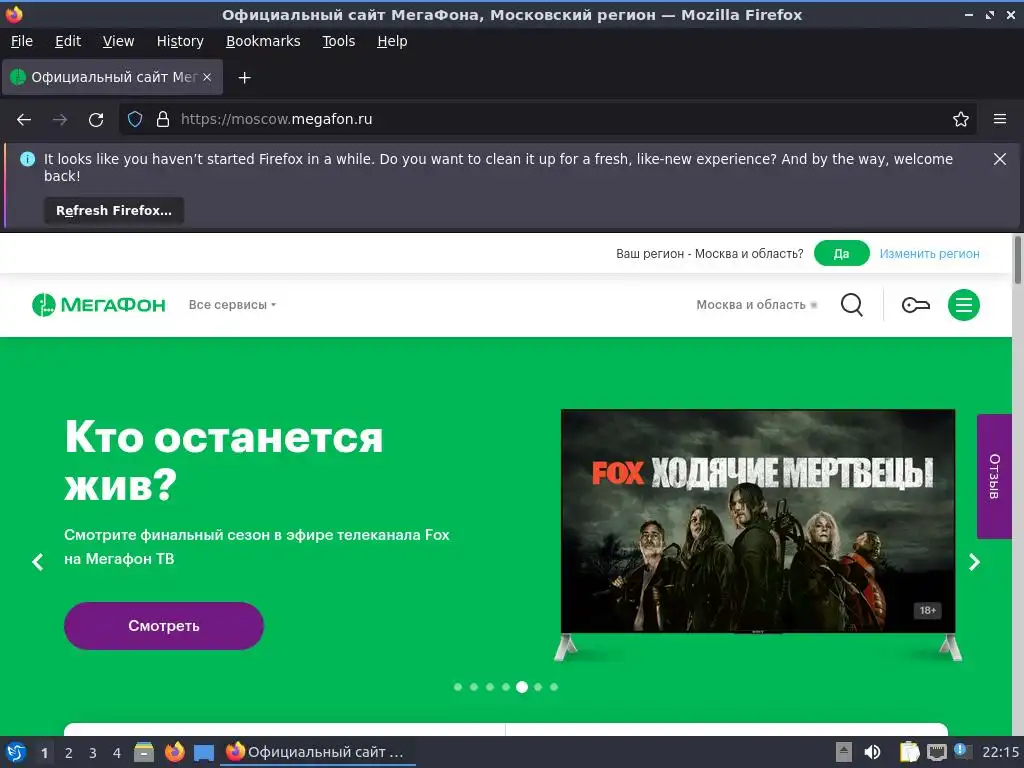Click the 22:15 taskbar clock
Viewport: 1024px width, 768px height.
click(x=1000, y=752)
